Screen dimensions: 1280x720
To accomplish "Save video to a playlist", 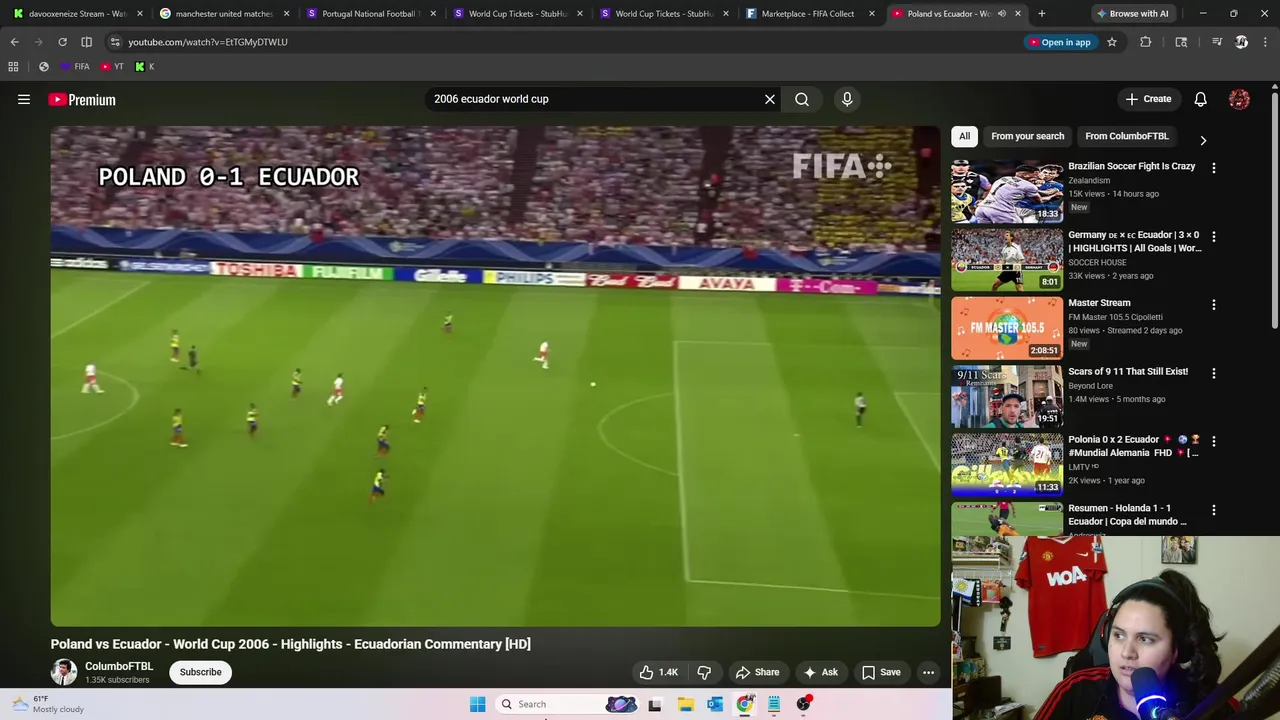I will click(x=881, y=672).
